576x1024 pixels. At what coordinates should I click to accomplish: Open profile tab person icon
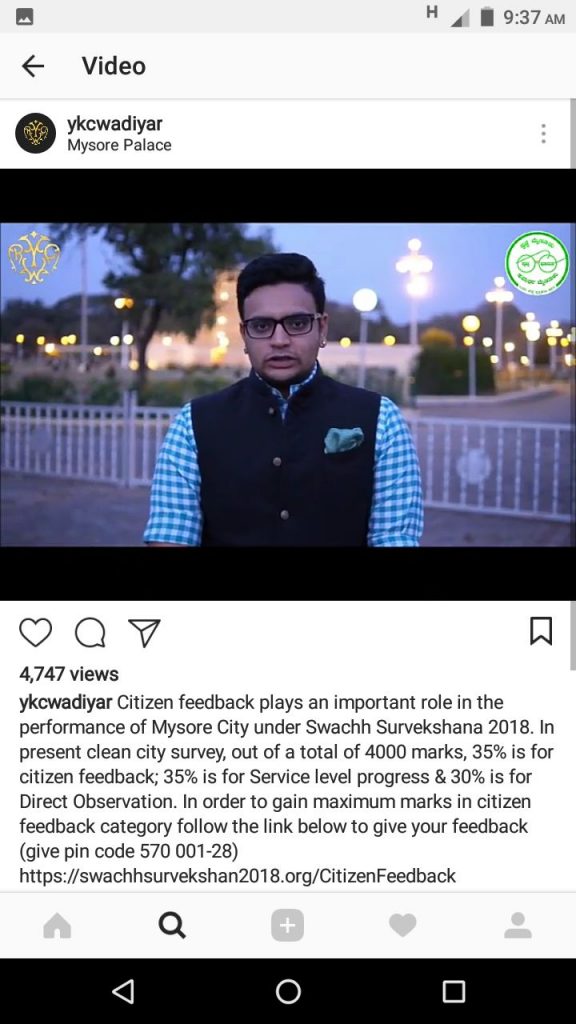tap(518, 925)
